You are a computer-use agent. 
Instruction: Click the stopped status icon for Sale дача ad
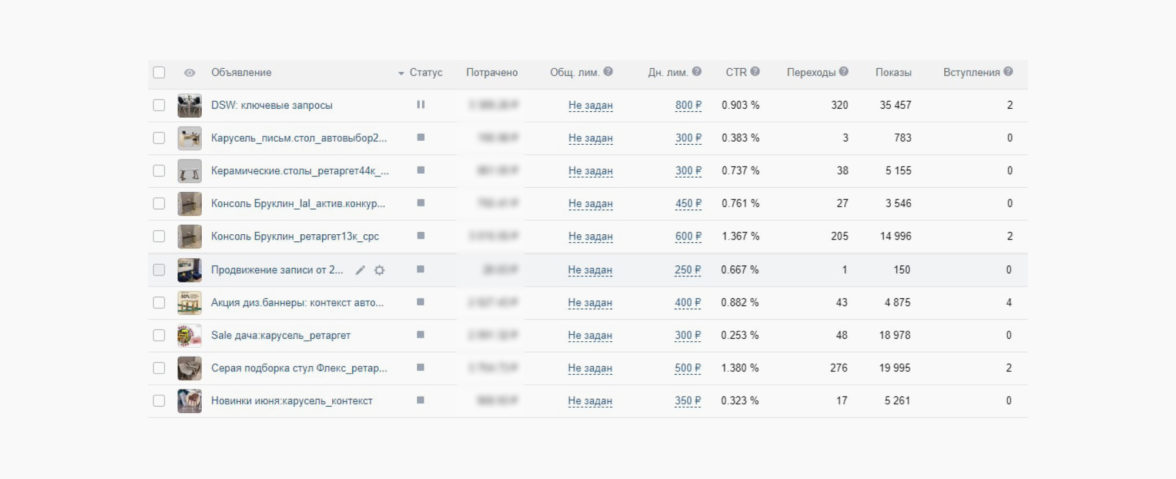[420, 335]
